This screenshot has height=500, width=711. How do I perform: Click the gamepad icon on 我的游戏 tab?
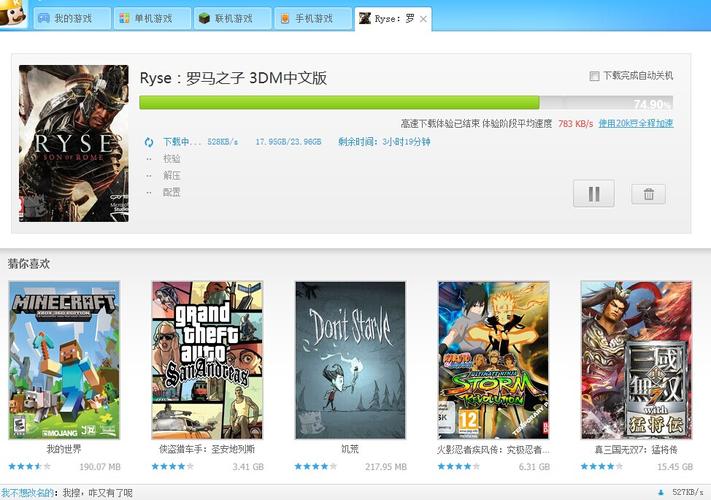[x=44, y=18]
